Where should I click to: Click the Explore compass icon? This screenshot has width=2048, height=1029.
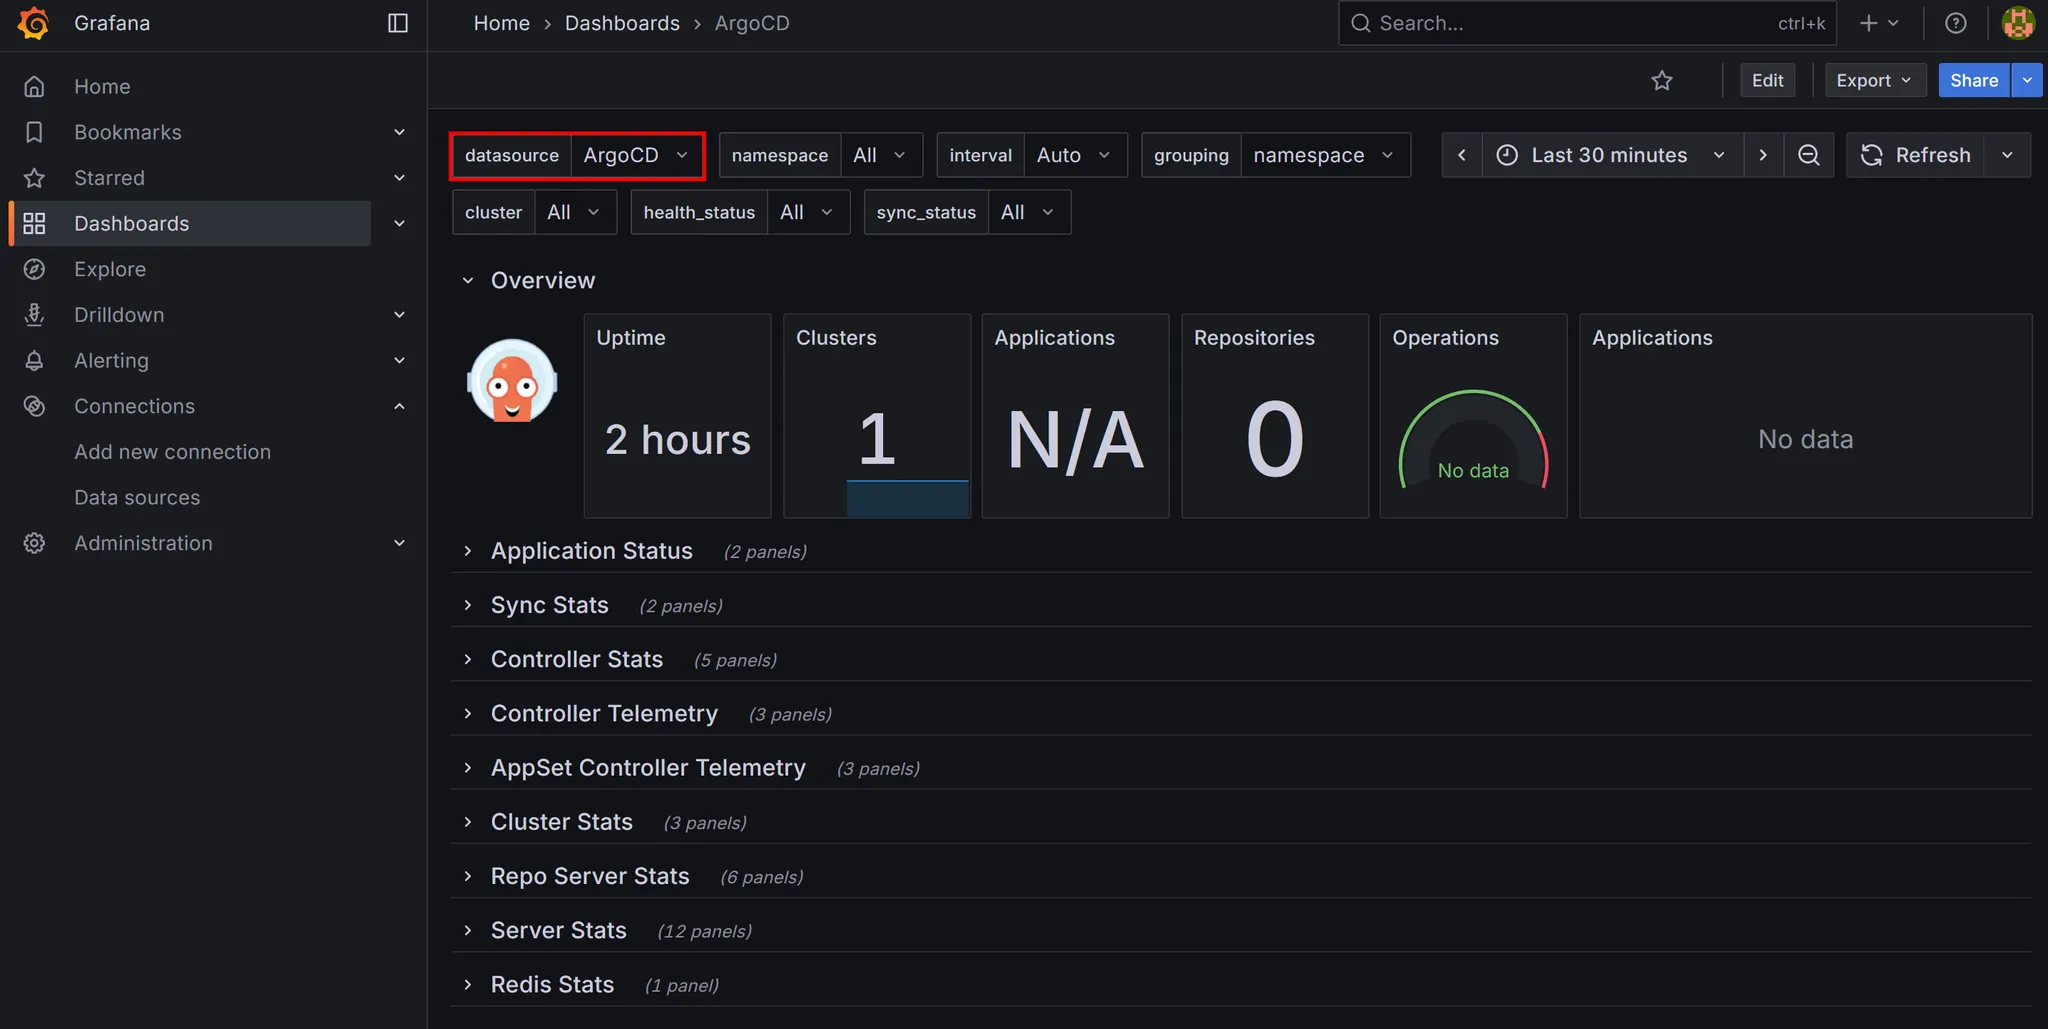click(x=34, y=269)
